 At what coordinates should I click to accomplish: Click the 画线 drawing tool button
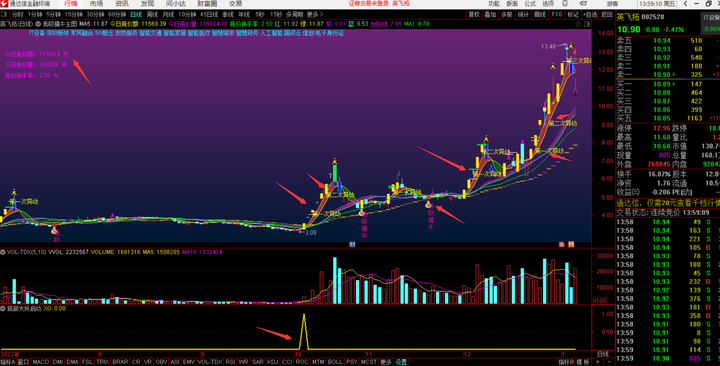click(540, 15)
